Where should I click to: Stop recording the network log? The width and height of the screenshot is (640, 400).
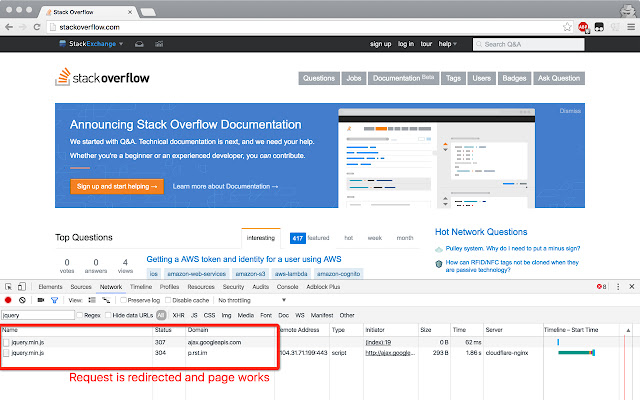pos(8,300)
